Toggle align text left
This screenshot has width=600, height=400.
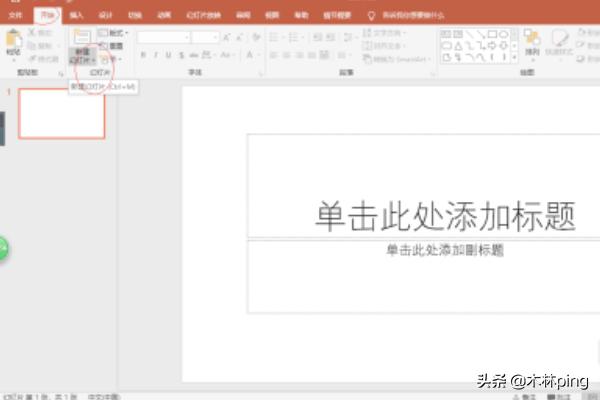pos(273,55)
